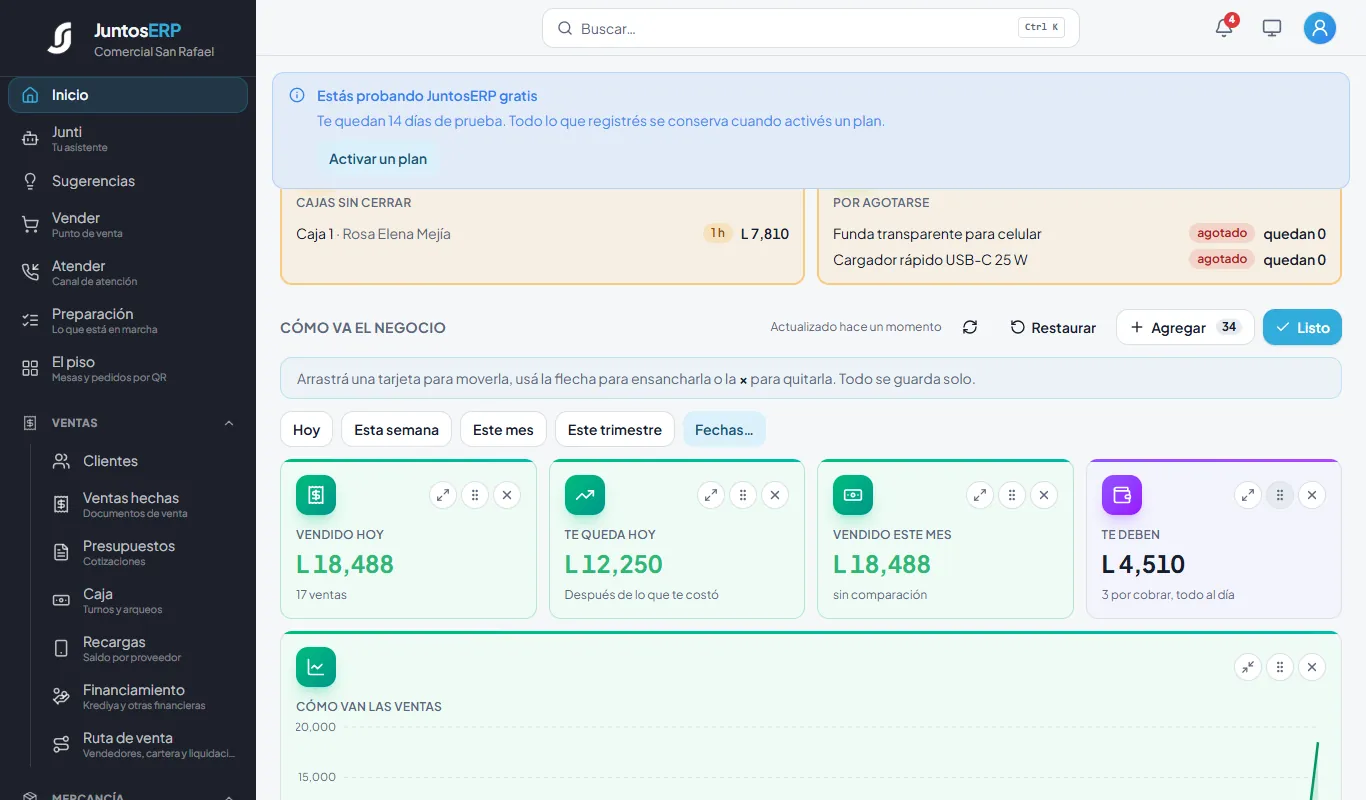Expand the Vendido este mes card

[x=980, y=495]
